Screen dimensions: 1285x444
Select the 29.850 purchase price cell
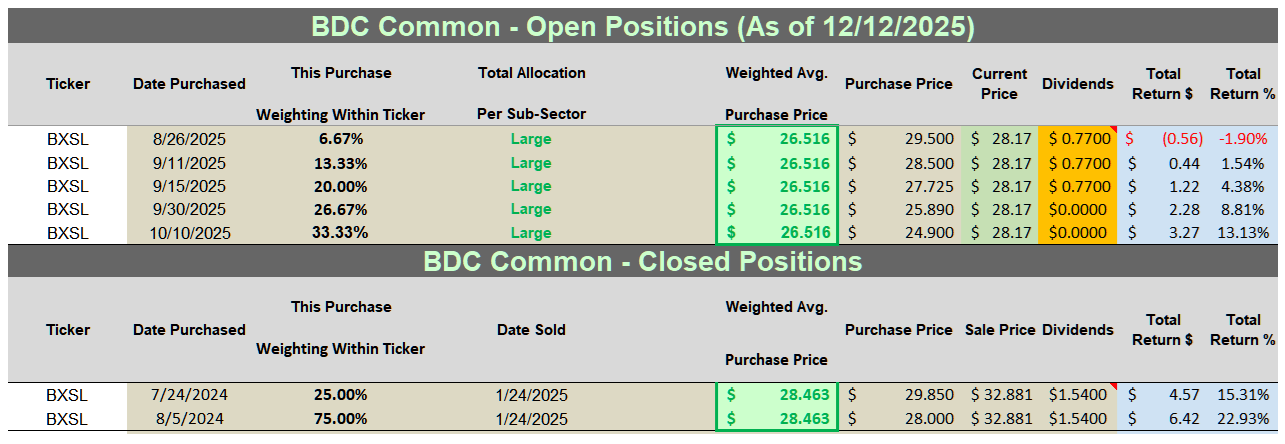[900, 395]
